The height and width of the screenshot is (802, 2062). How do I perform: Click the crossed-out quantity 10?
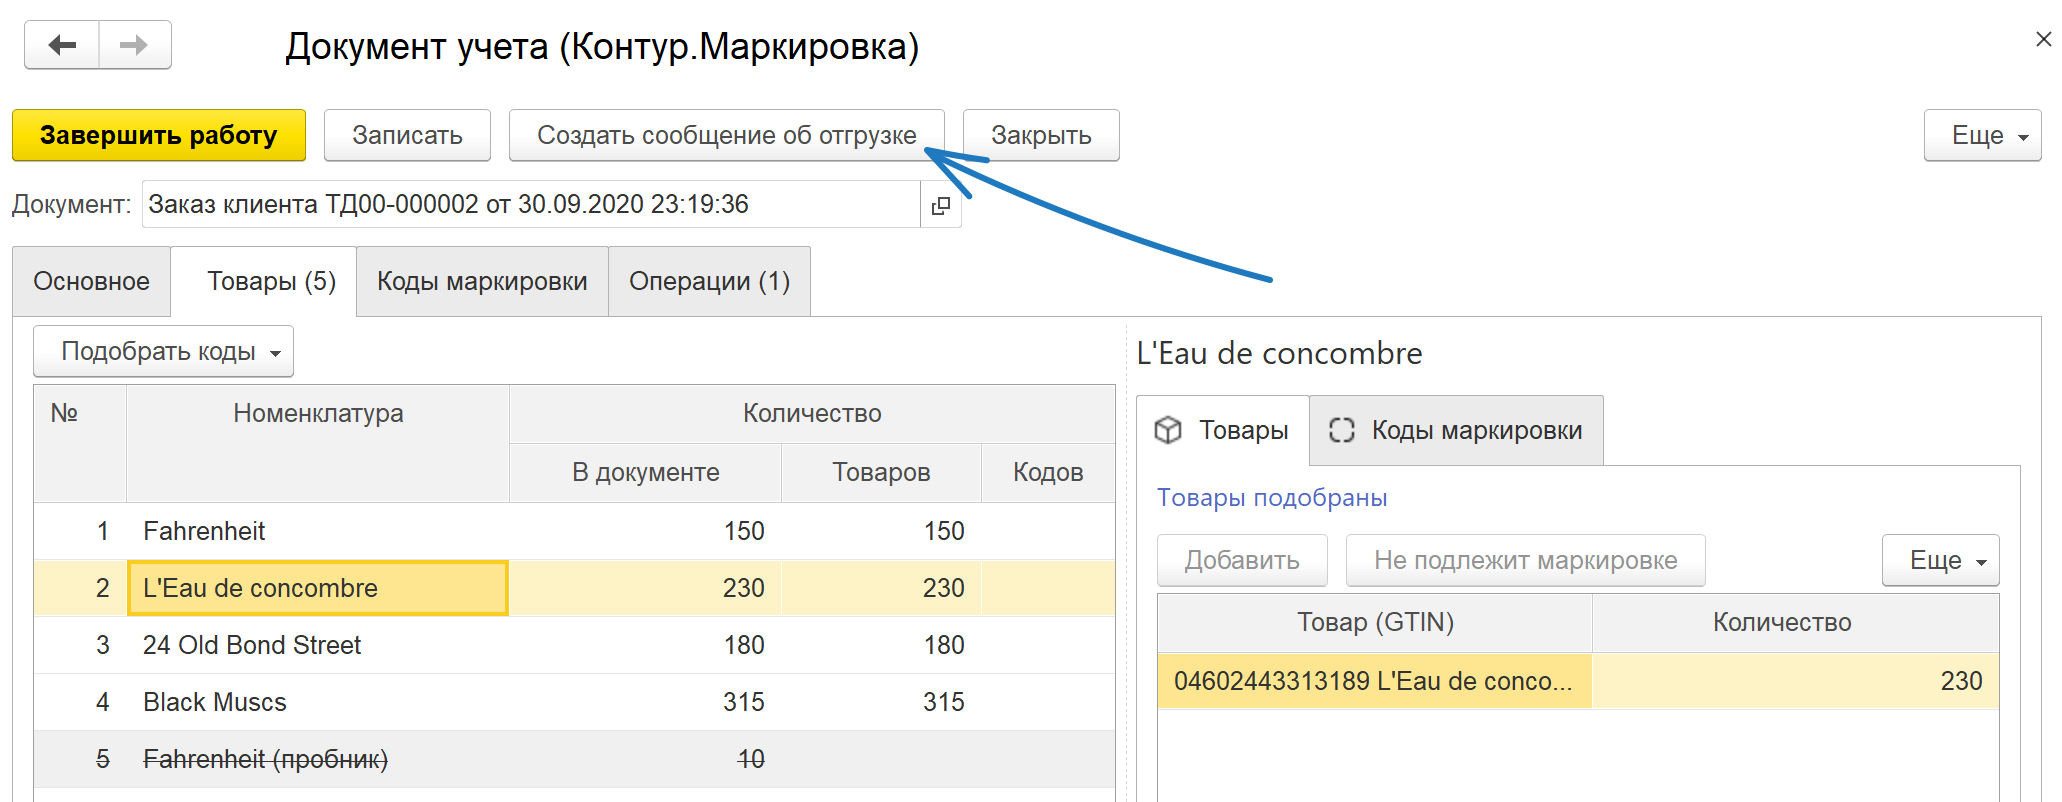pos(751,759)
